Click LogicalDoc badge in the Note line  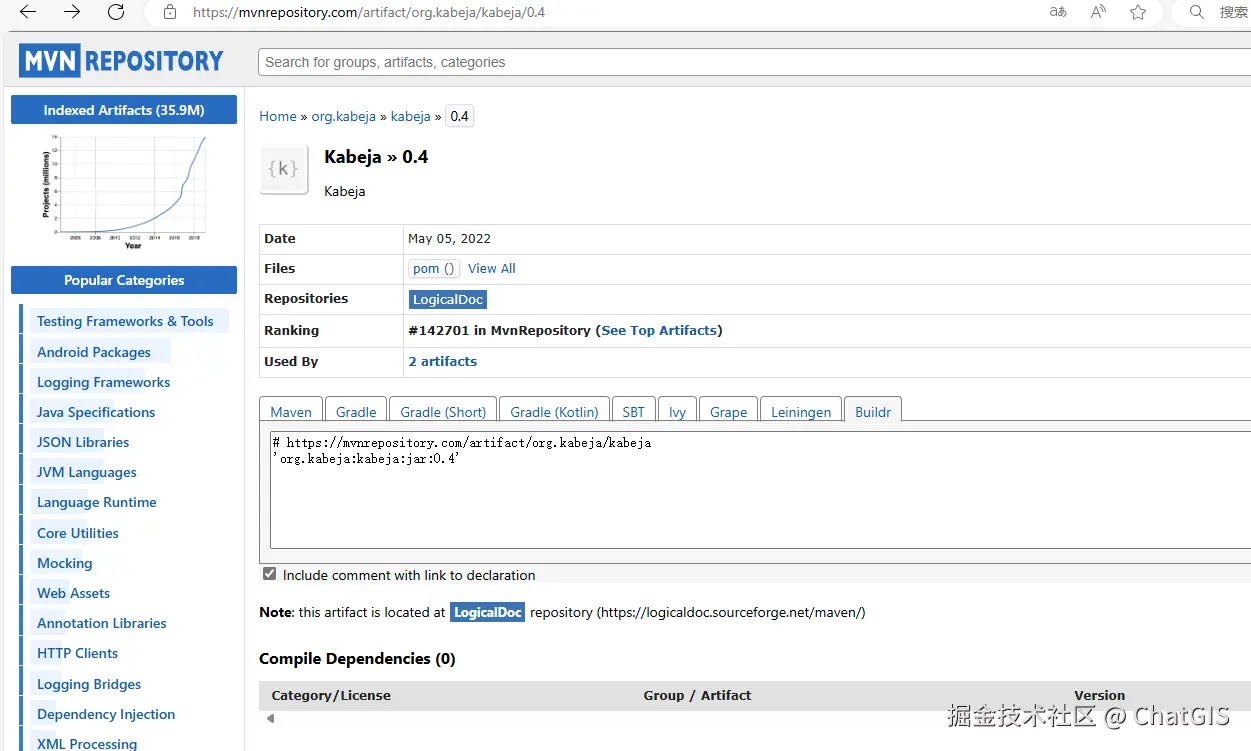coord(487,612)
